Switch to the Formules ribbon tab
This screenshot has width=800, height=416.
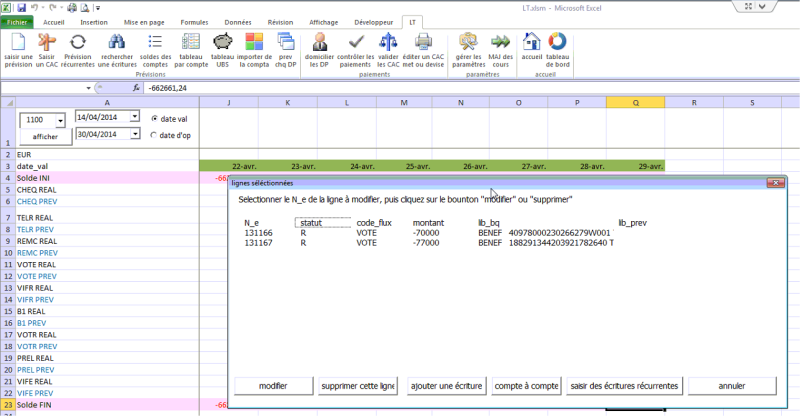194,22
